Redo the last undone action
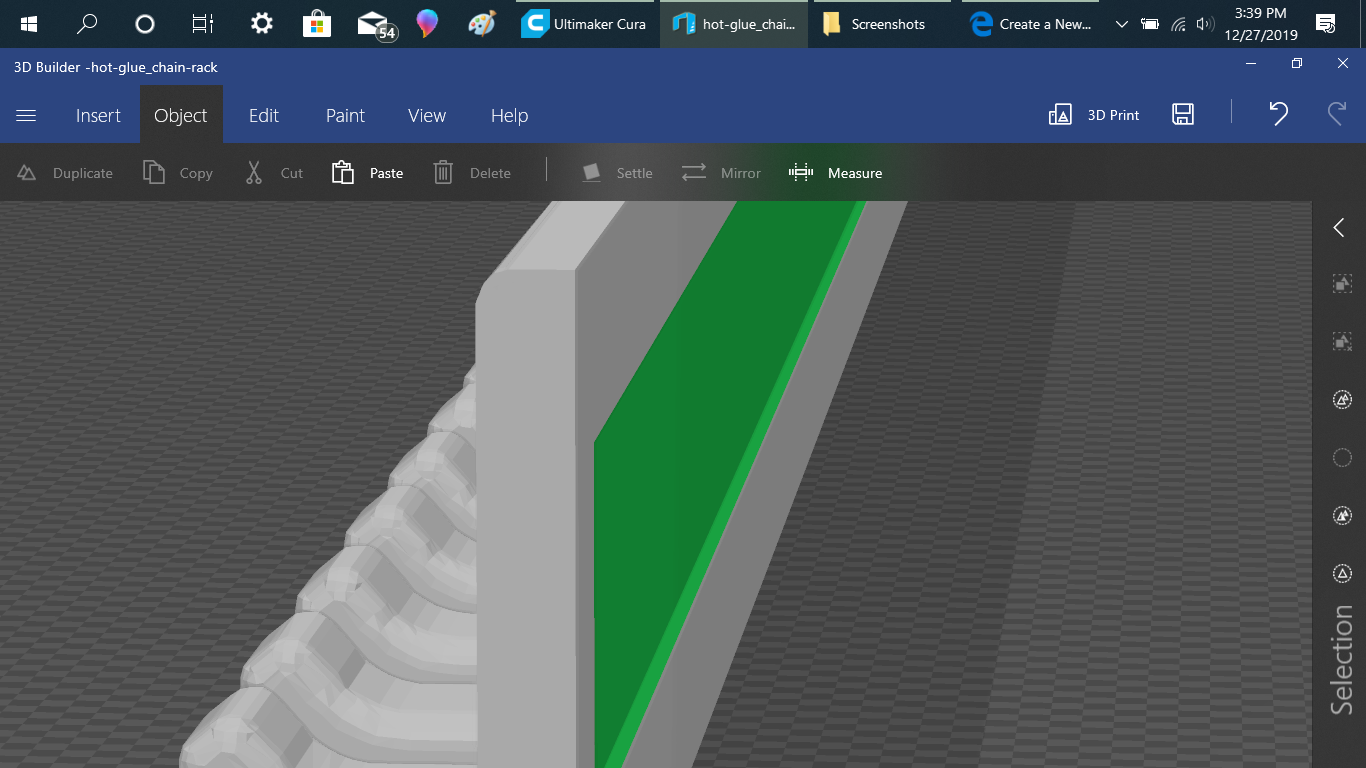The image size is (1366, 768). click(1337, 114)
